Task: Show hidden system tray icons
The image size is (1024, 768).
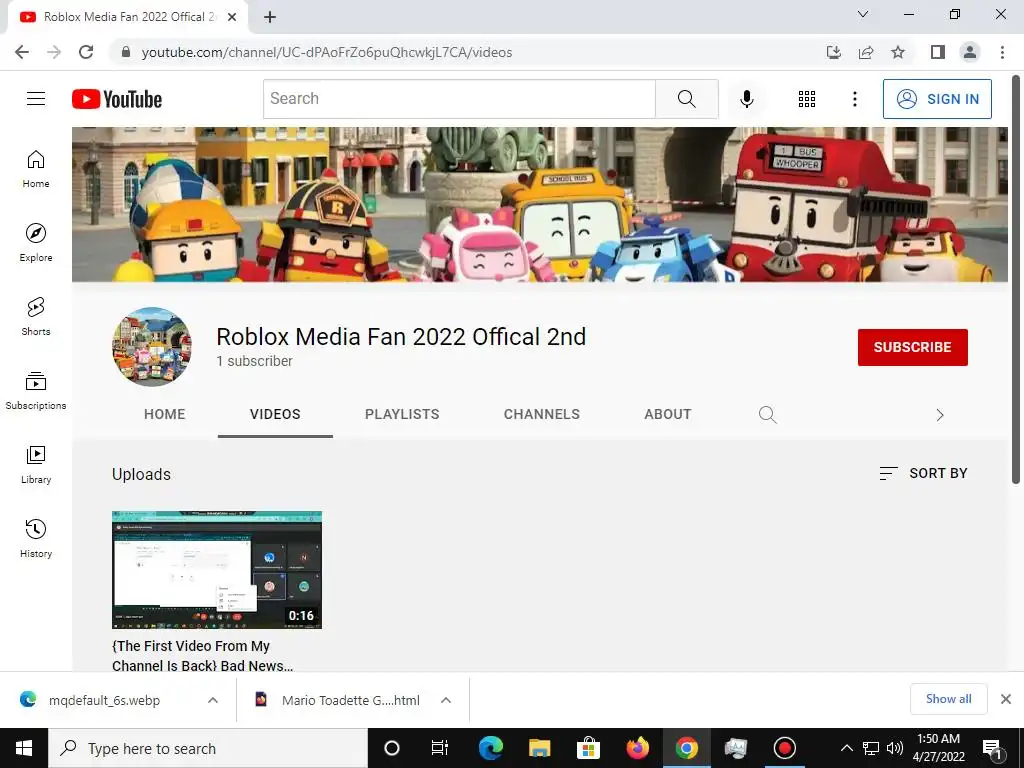Action: [x=846, y=748]
